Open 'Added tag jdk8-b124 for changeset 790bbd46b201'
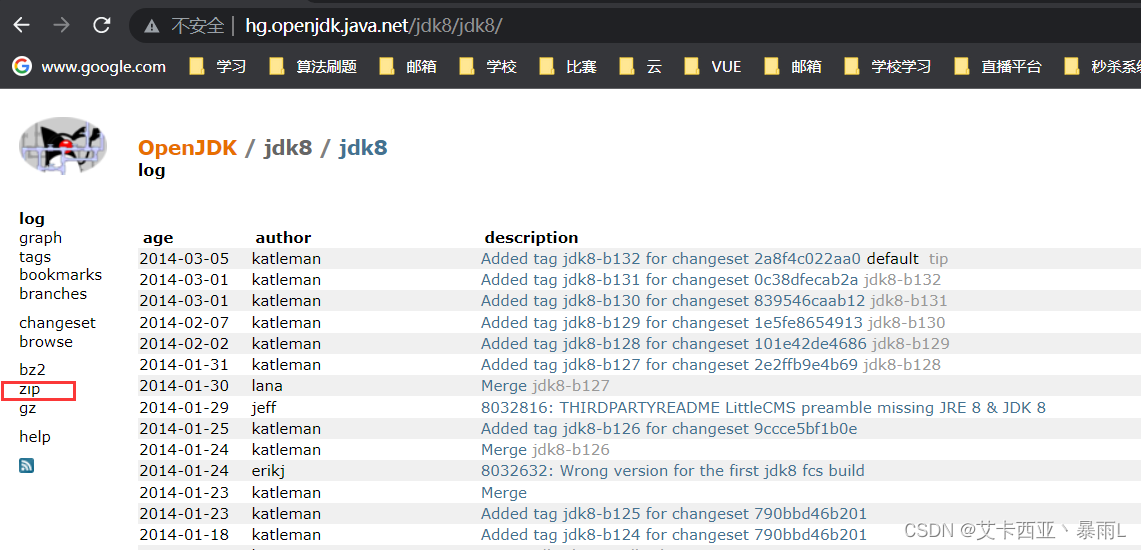Screen dimensions: 1141x550 coord(674,535)
